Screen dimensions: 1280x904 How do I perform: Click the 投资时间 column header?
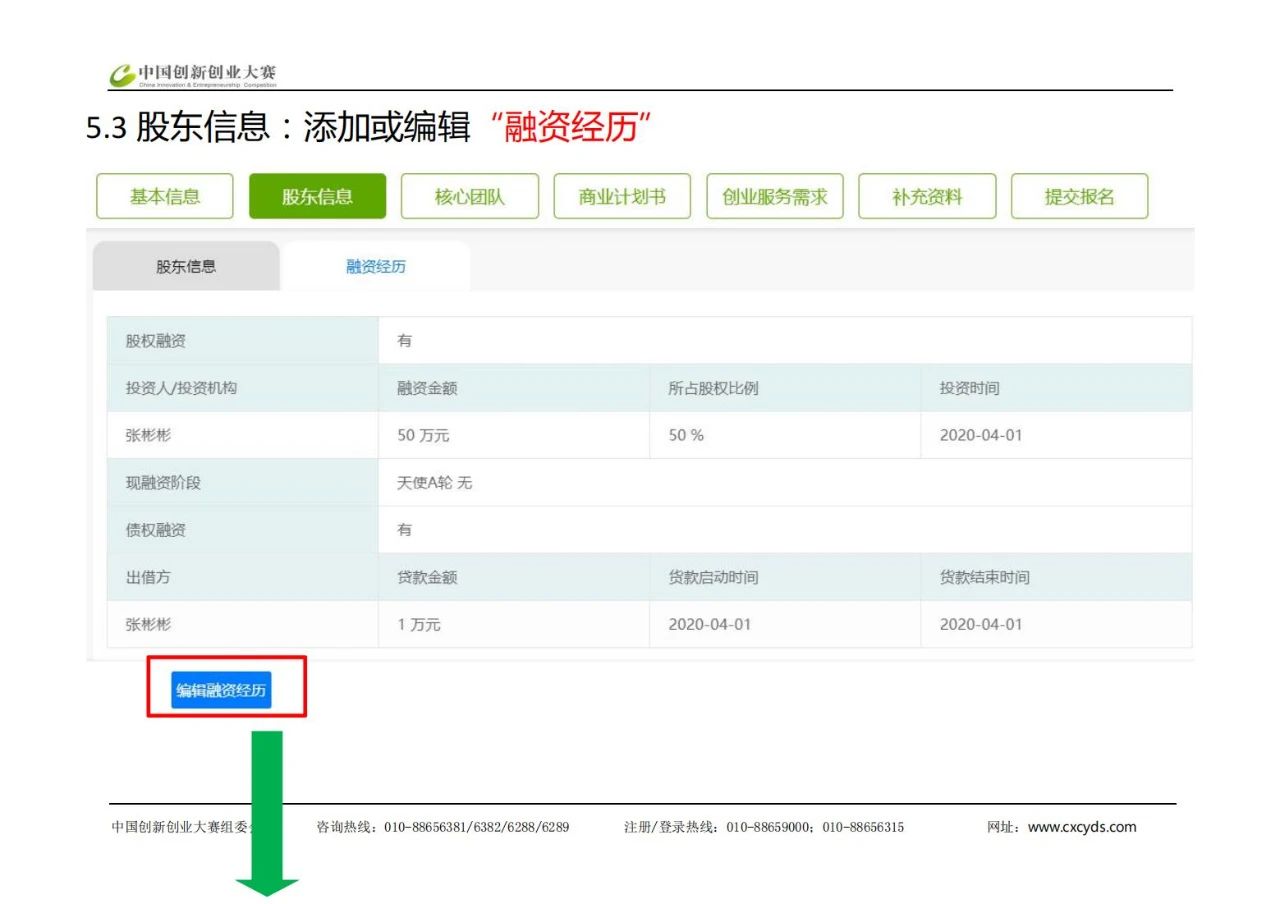(x=969, y=389)
